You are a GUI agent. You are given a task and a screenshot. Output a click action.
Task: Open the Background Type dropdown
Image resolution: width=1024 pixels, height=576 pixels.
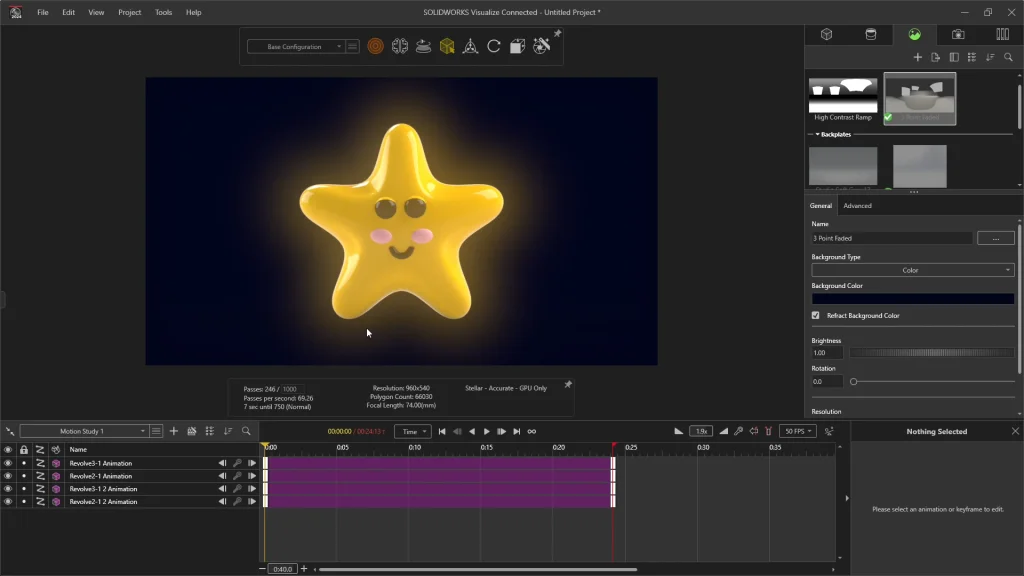(912, 270)
